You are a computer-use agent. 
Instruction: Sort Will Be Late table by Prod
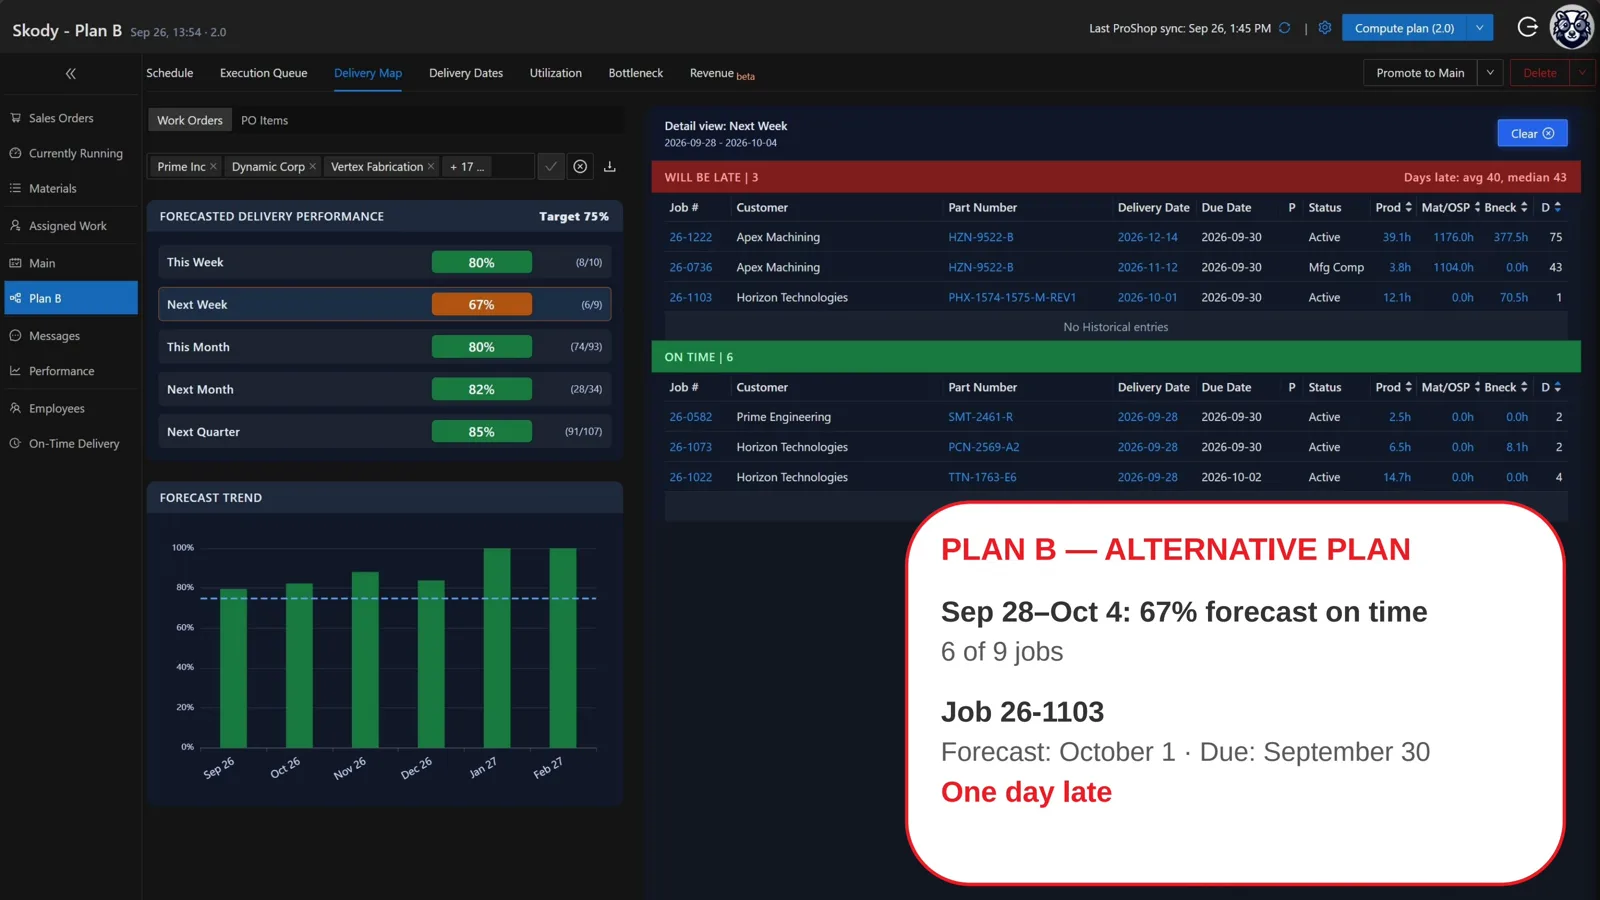pos(1393,207)
